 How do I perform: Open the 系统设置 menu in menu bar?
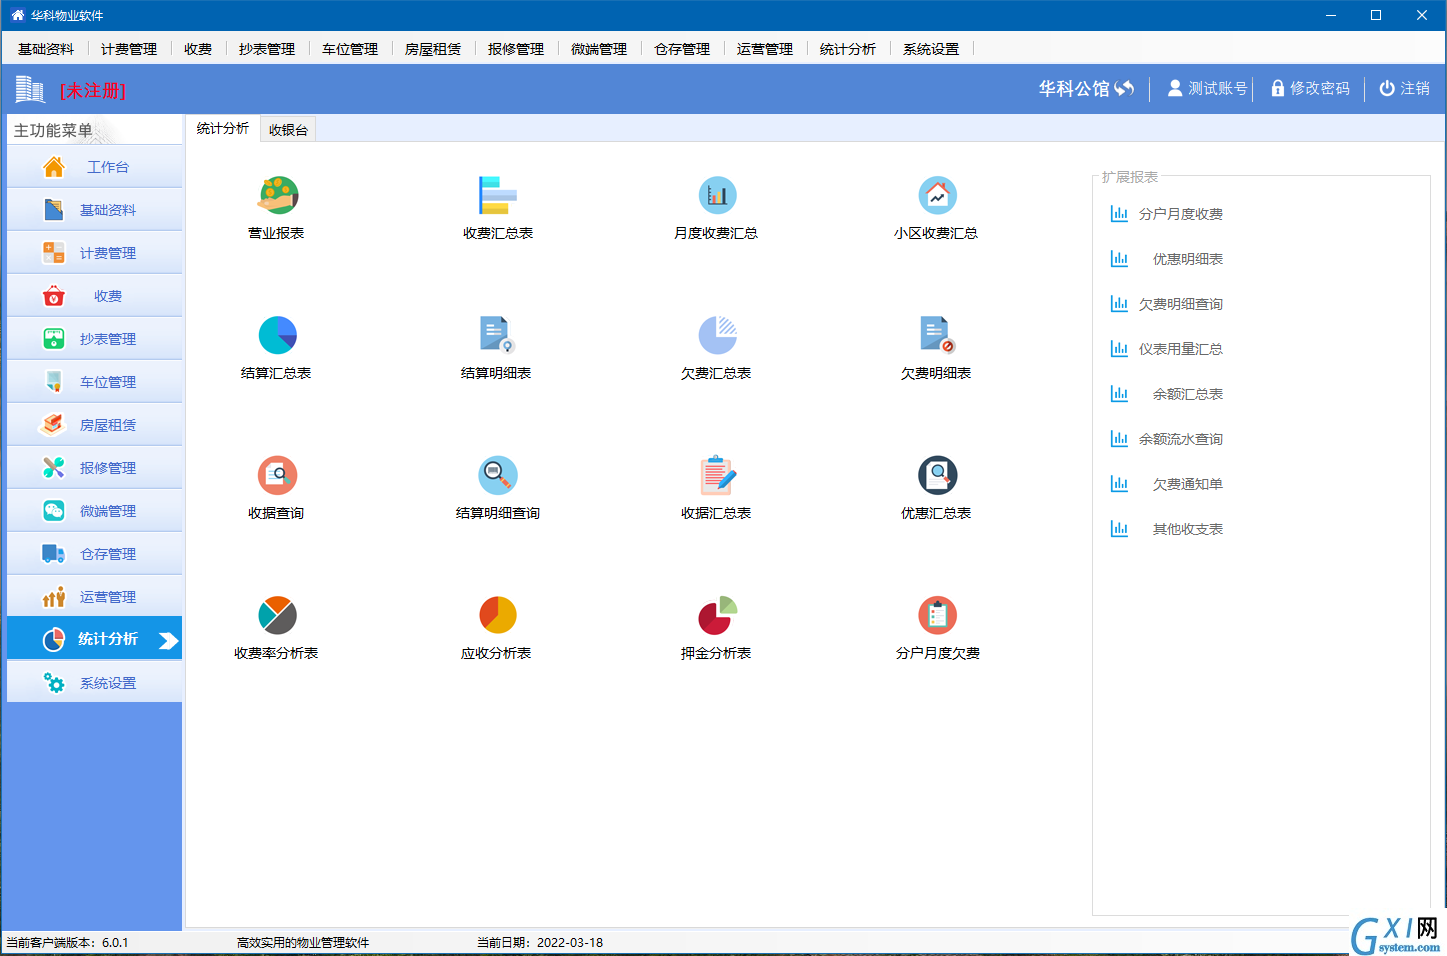click(x=931, y=49)
